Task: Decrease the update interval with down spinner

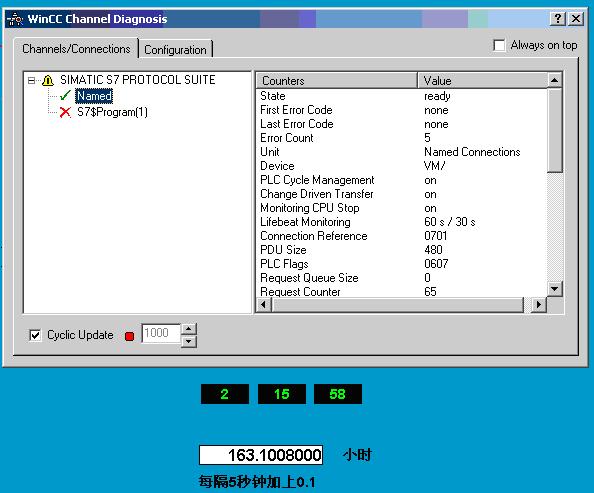Action: tap(189, 341)
